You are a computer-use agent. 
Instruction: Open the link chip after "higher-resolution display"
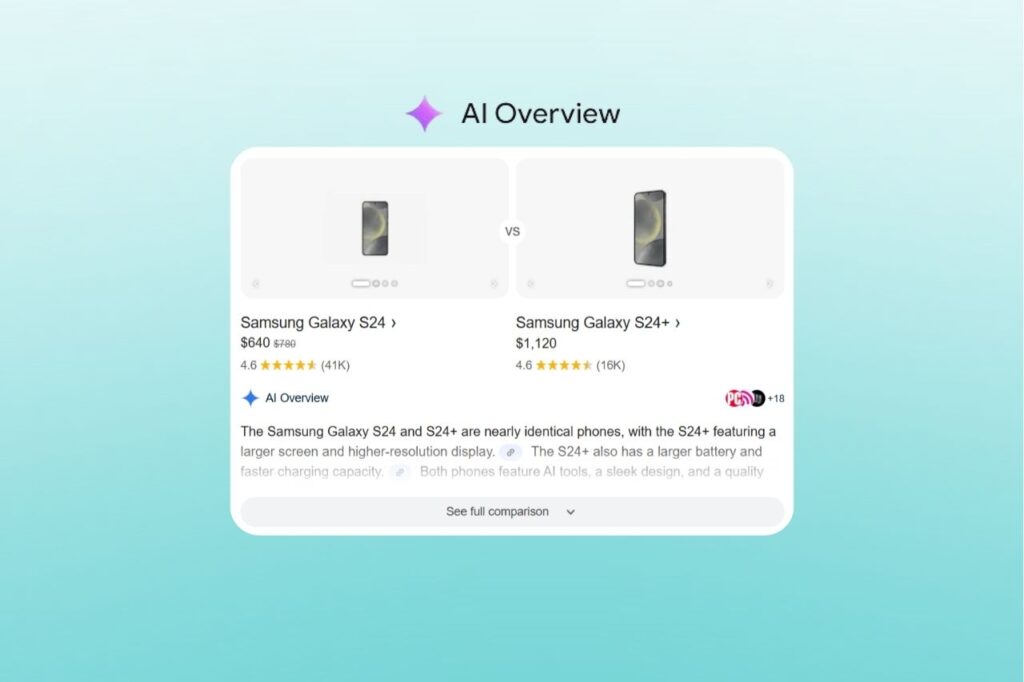pyautogui.click(x=511, y=452)
